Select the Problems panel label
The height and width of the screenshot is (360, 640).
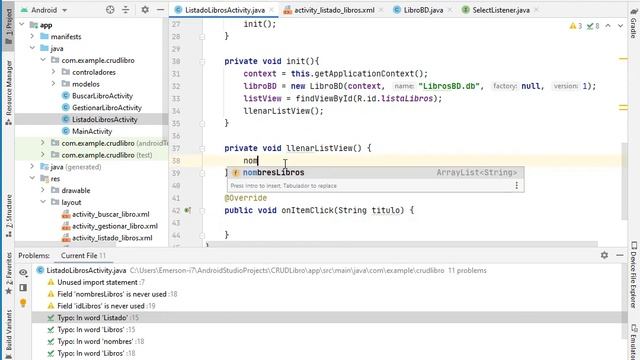(34, 256)
